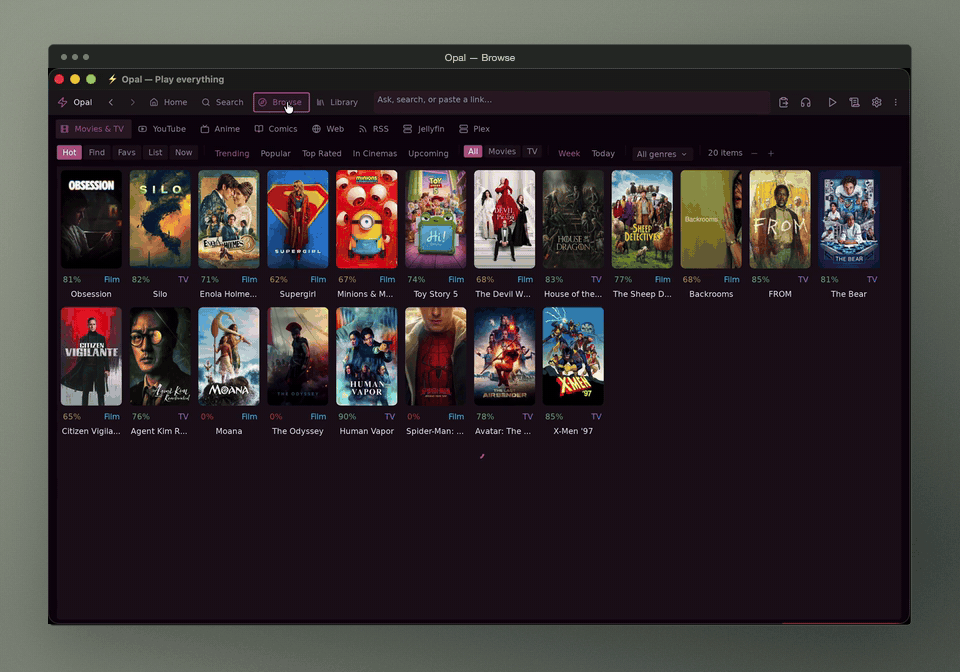The height and width of the screenshot is (672, 960).
Task: Click the title text 'Agent Kim R...'
Action: point(159,431)
